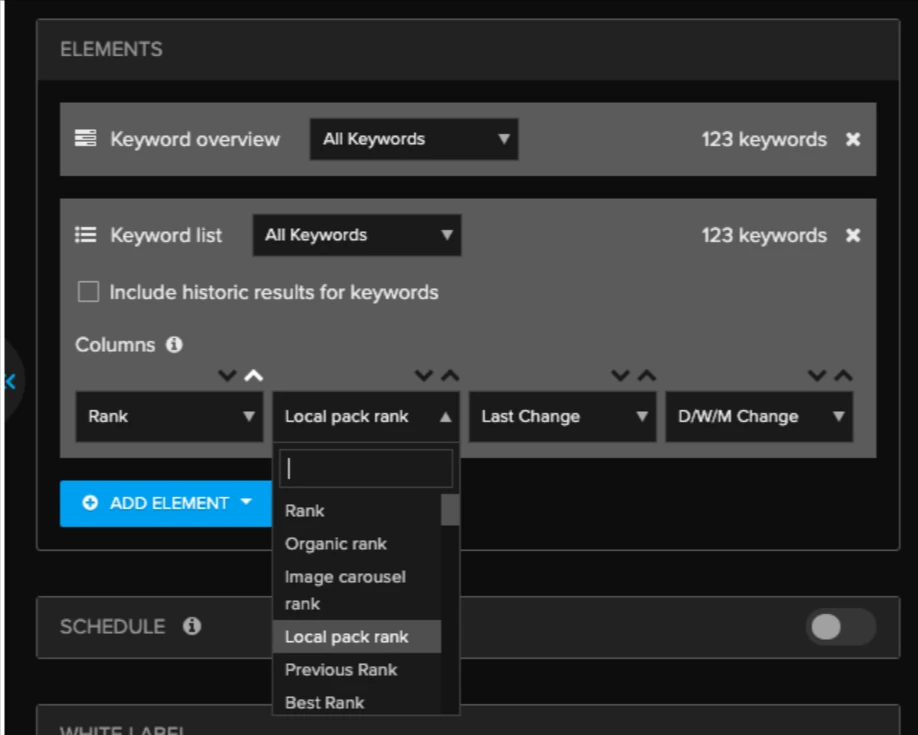Viewport: 918px width, 735px height.
Task: Open the Keyword list All Keywords selector
Action: pyautogui.click(x=356, y=235)
